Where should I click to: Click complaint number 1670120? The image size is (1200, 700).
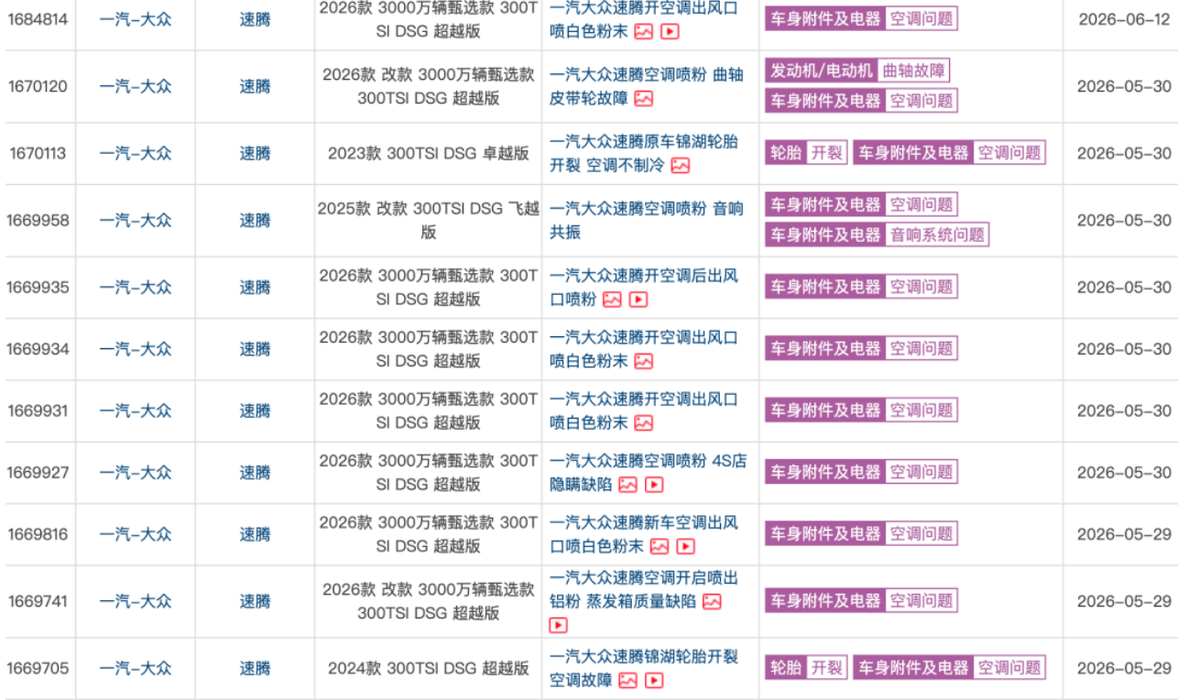38,86
